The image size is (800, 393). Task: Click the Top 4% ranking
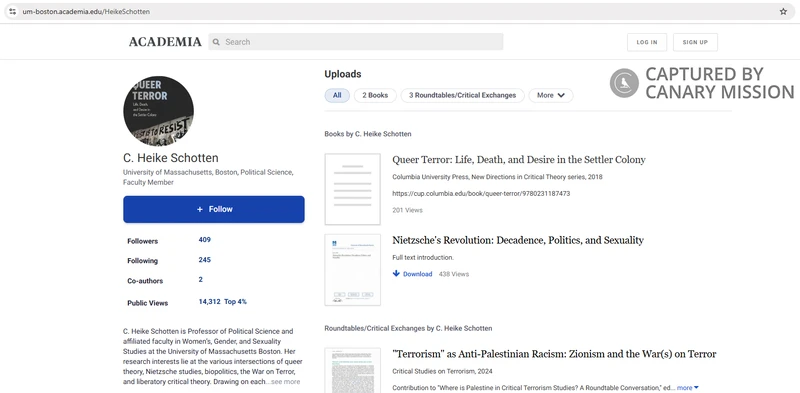[235, 302]
